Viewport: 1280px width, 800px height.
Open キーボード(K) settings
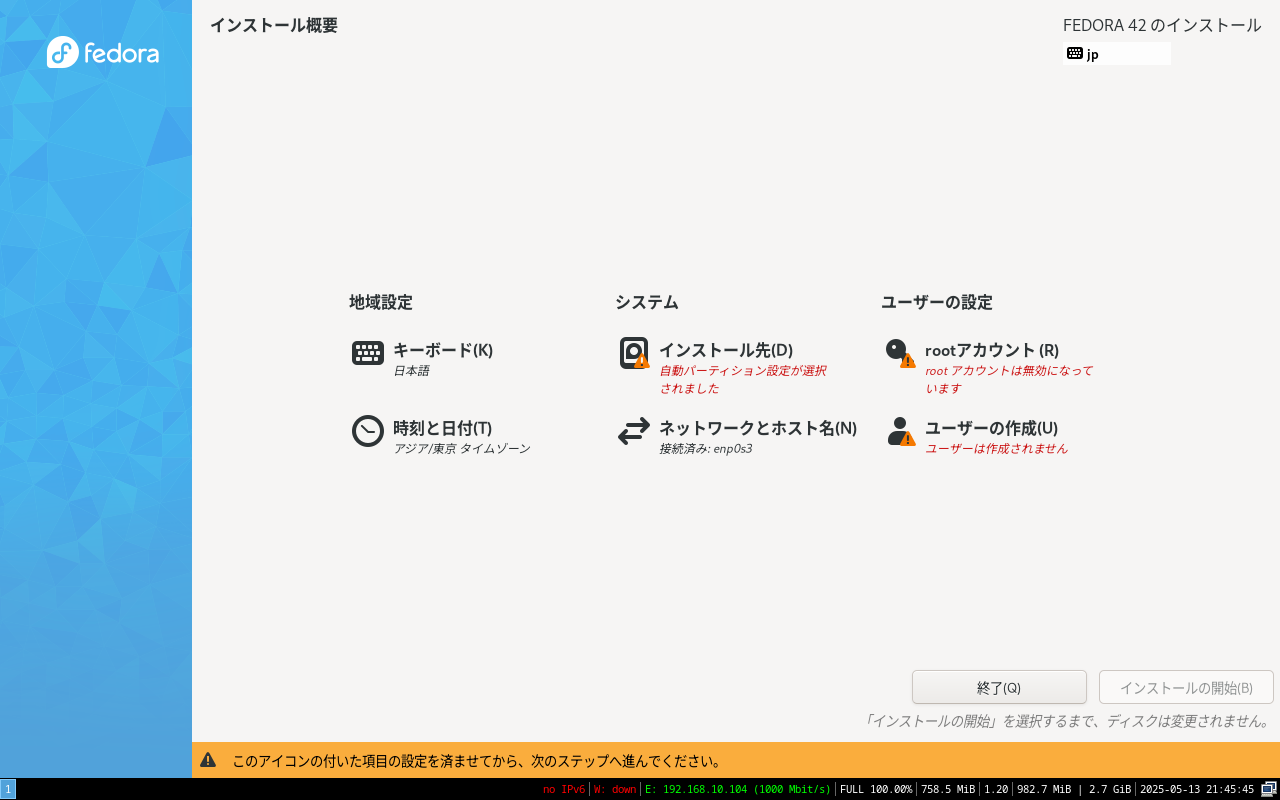[443, 350]
